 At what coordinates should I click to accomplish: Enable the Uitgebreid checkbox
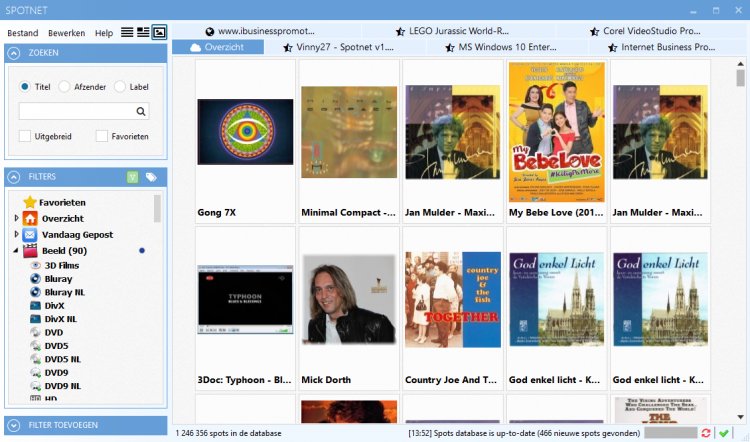pyautogui.click(x=25, y=136)
